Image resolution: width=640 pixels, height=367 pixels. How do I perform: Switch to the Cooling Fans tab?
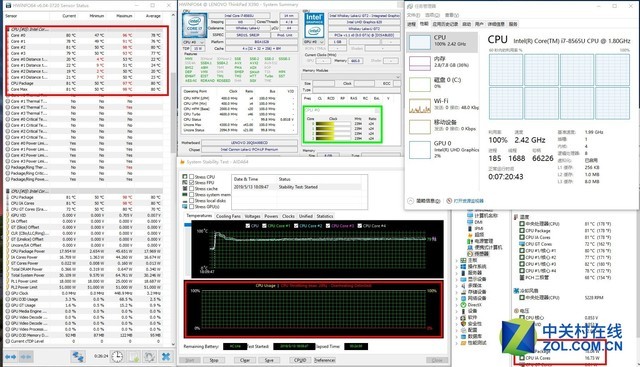[x=228, y=216]
